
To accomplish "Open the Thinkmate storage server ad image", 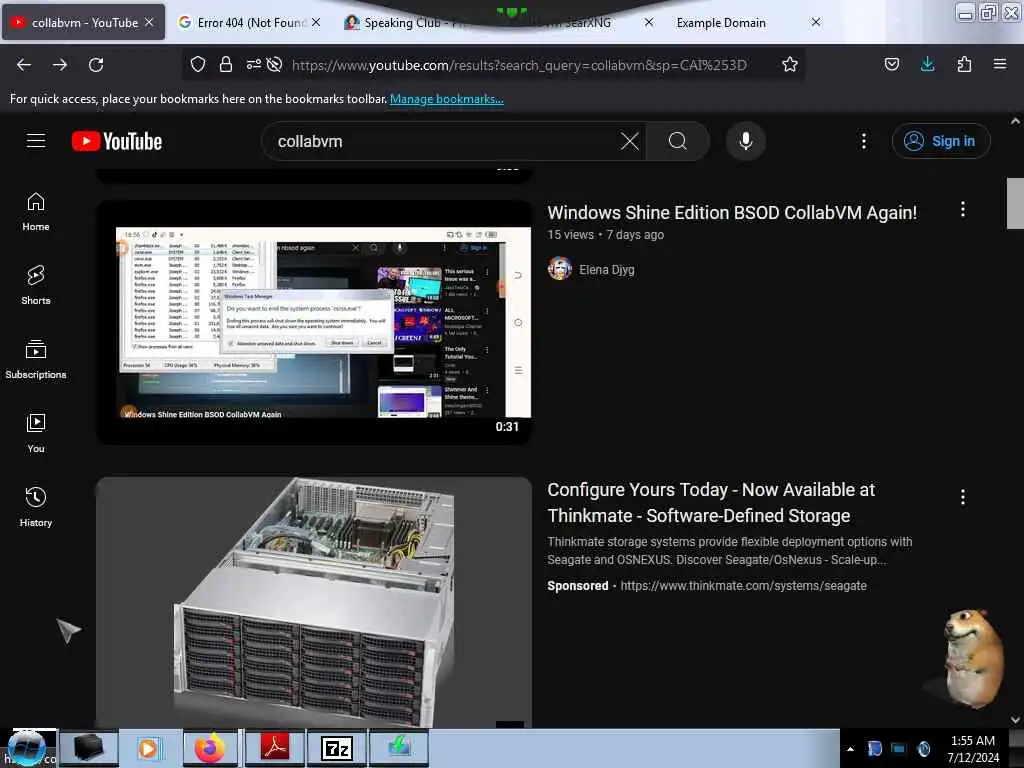I will tap(314, 602).
